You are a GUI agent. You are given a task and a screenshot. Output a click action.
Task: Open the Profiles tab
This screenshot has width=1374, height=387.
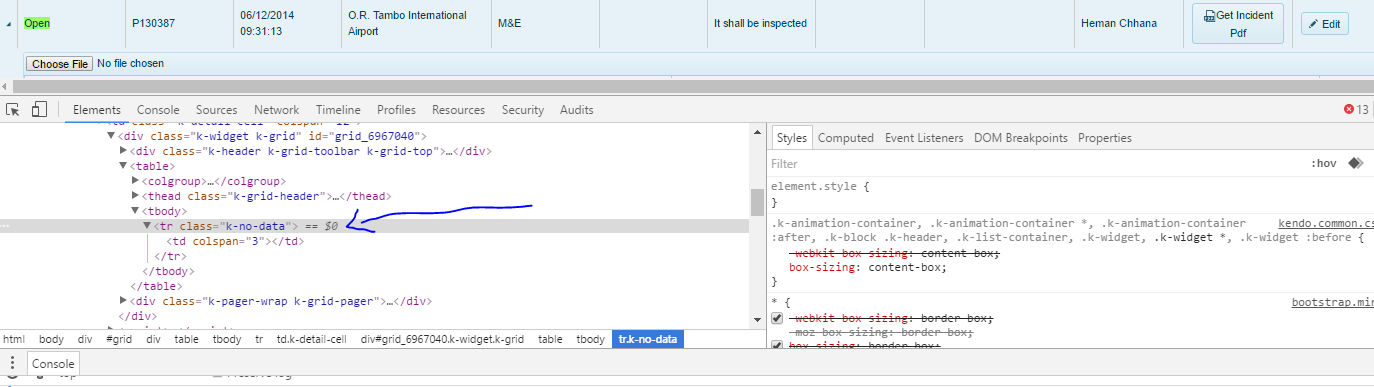(x=396, y=110)
